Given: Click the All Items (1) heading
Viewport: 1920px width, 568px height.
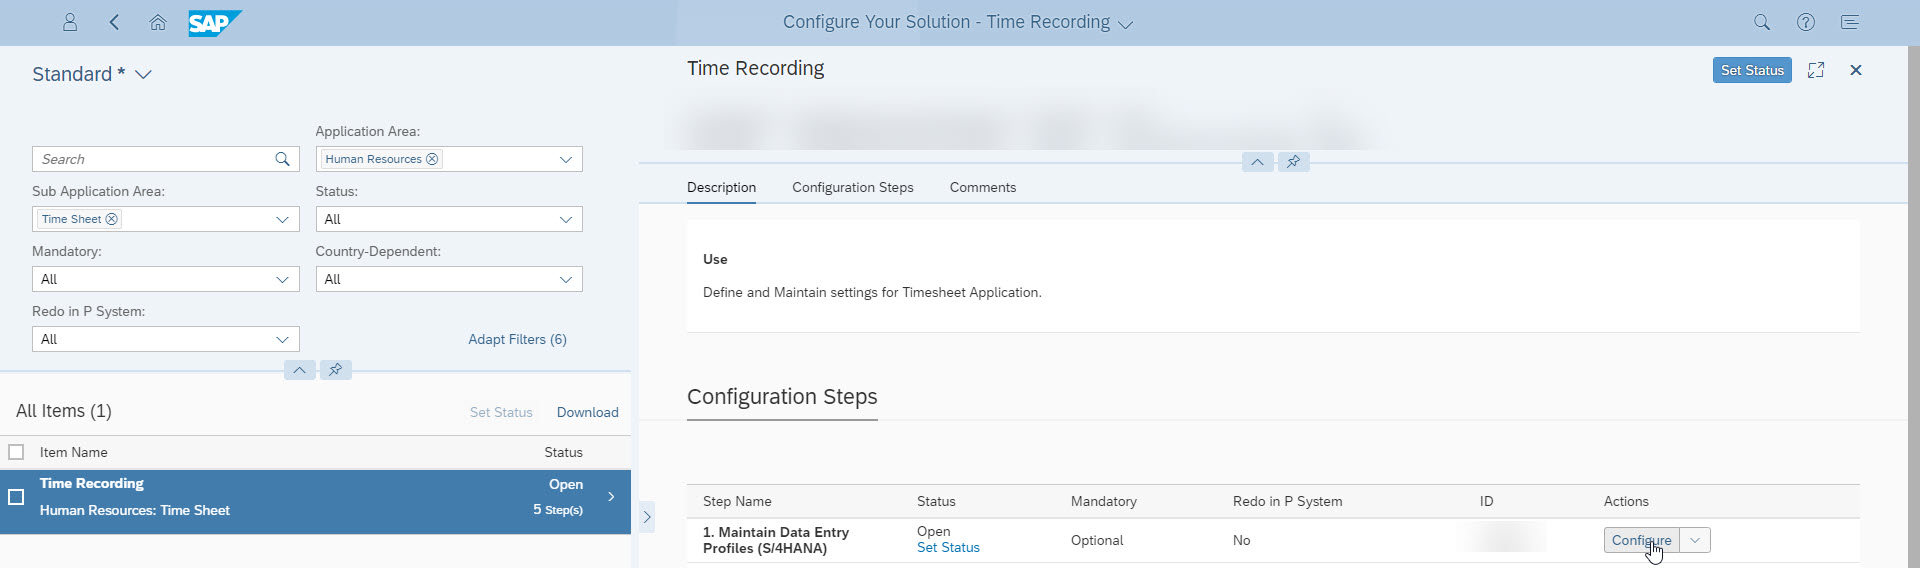Looking at the screenshot, I should [x=64, y=411].
